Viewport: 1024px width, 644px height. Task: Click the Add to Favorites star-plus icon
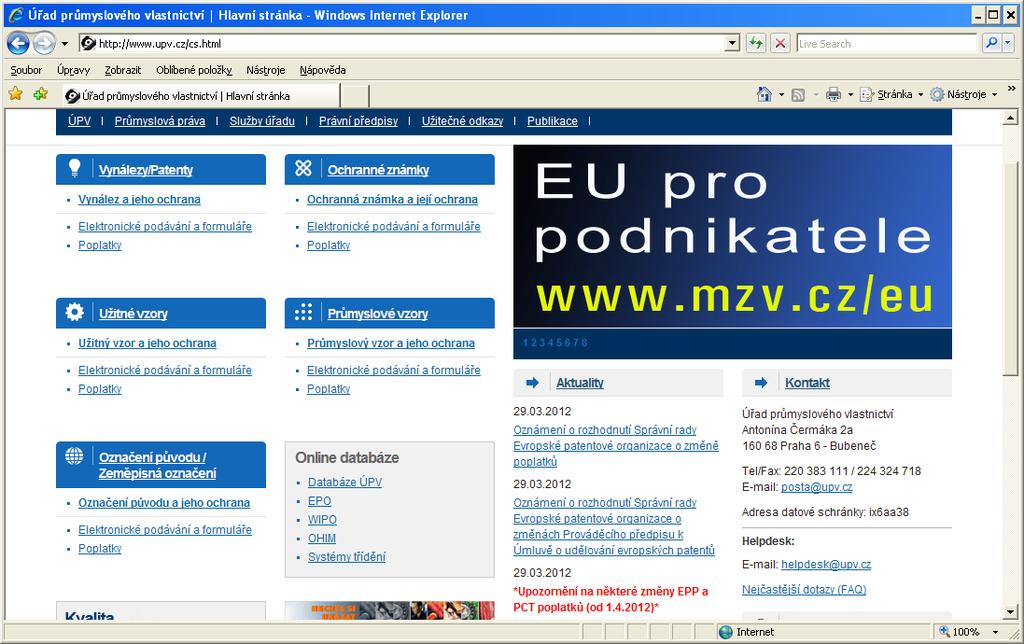(40, 94)
